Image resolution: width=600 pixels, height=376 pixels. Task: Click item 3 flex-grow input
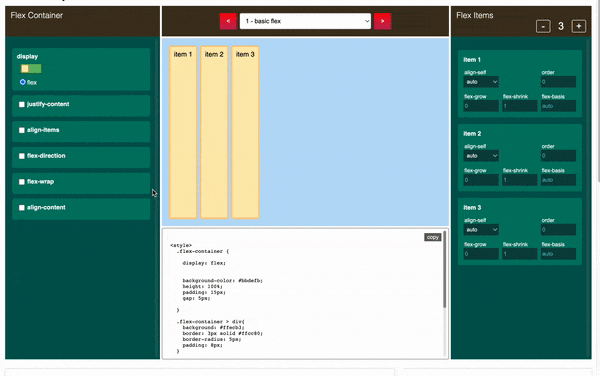(481, 254)
